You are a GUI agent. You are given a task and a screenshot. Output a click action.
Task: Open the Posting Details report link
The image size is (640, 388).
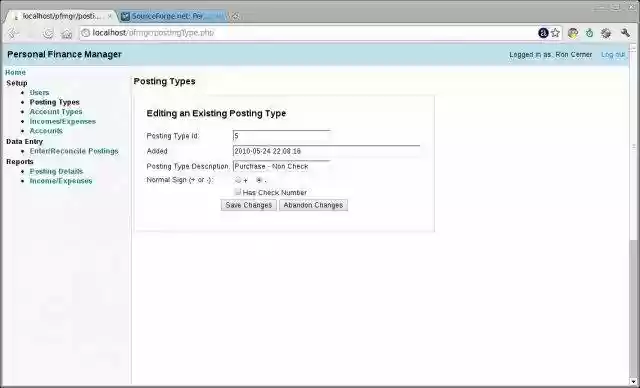pos(56,171)
